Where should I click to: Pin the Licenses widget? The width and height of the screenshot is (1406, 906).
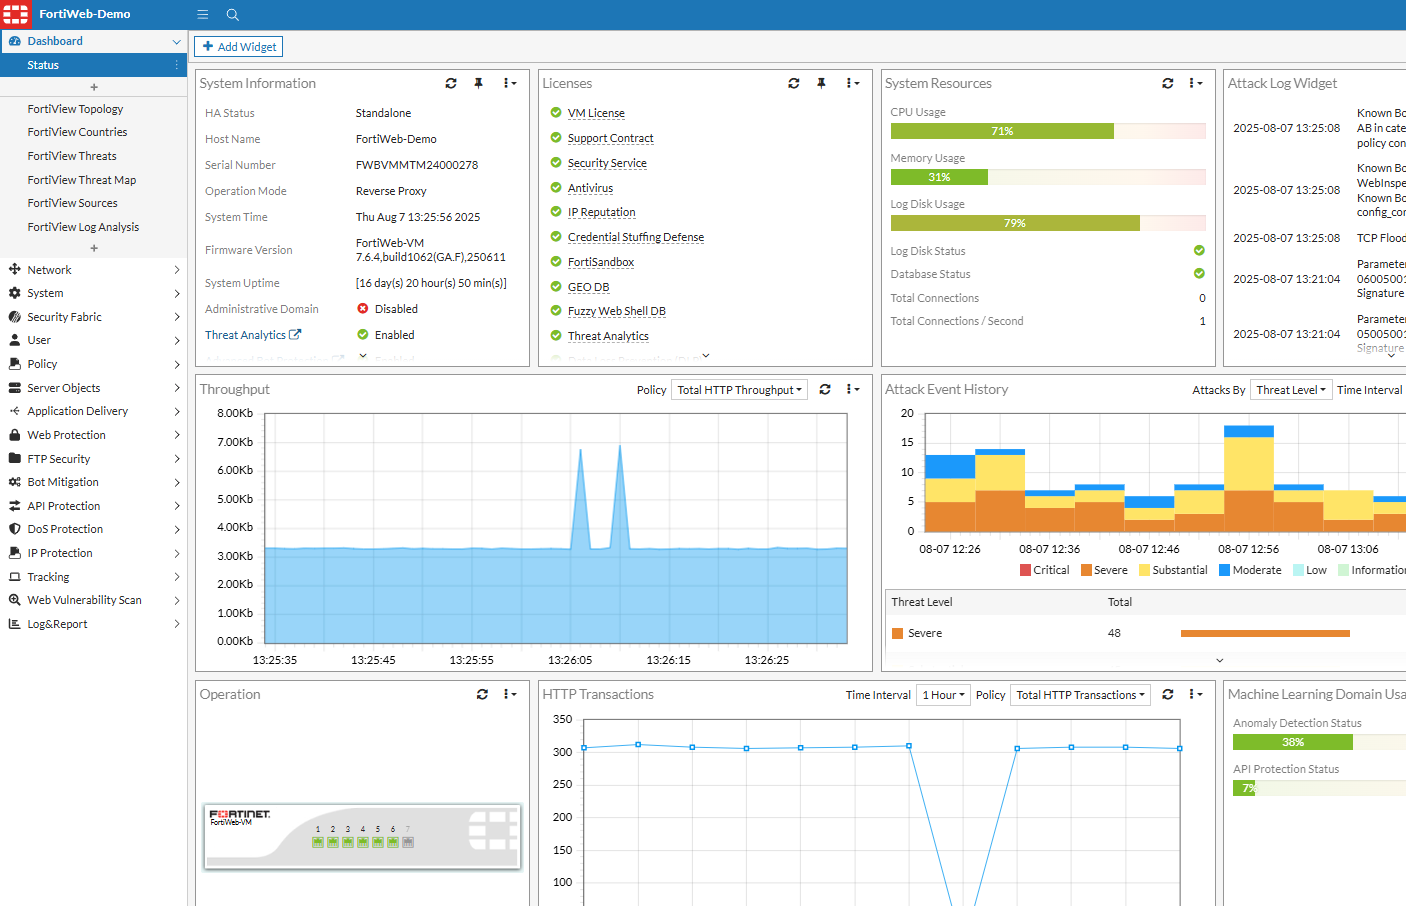coord(822,83)
